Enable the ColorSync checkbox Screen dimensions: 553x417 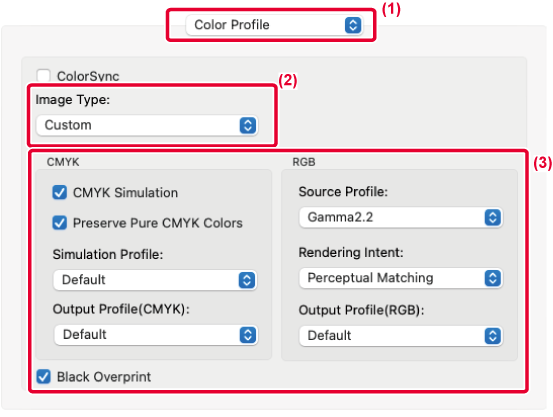pos(43,75)
